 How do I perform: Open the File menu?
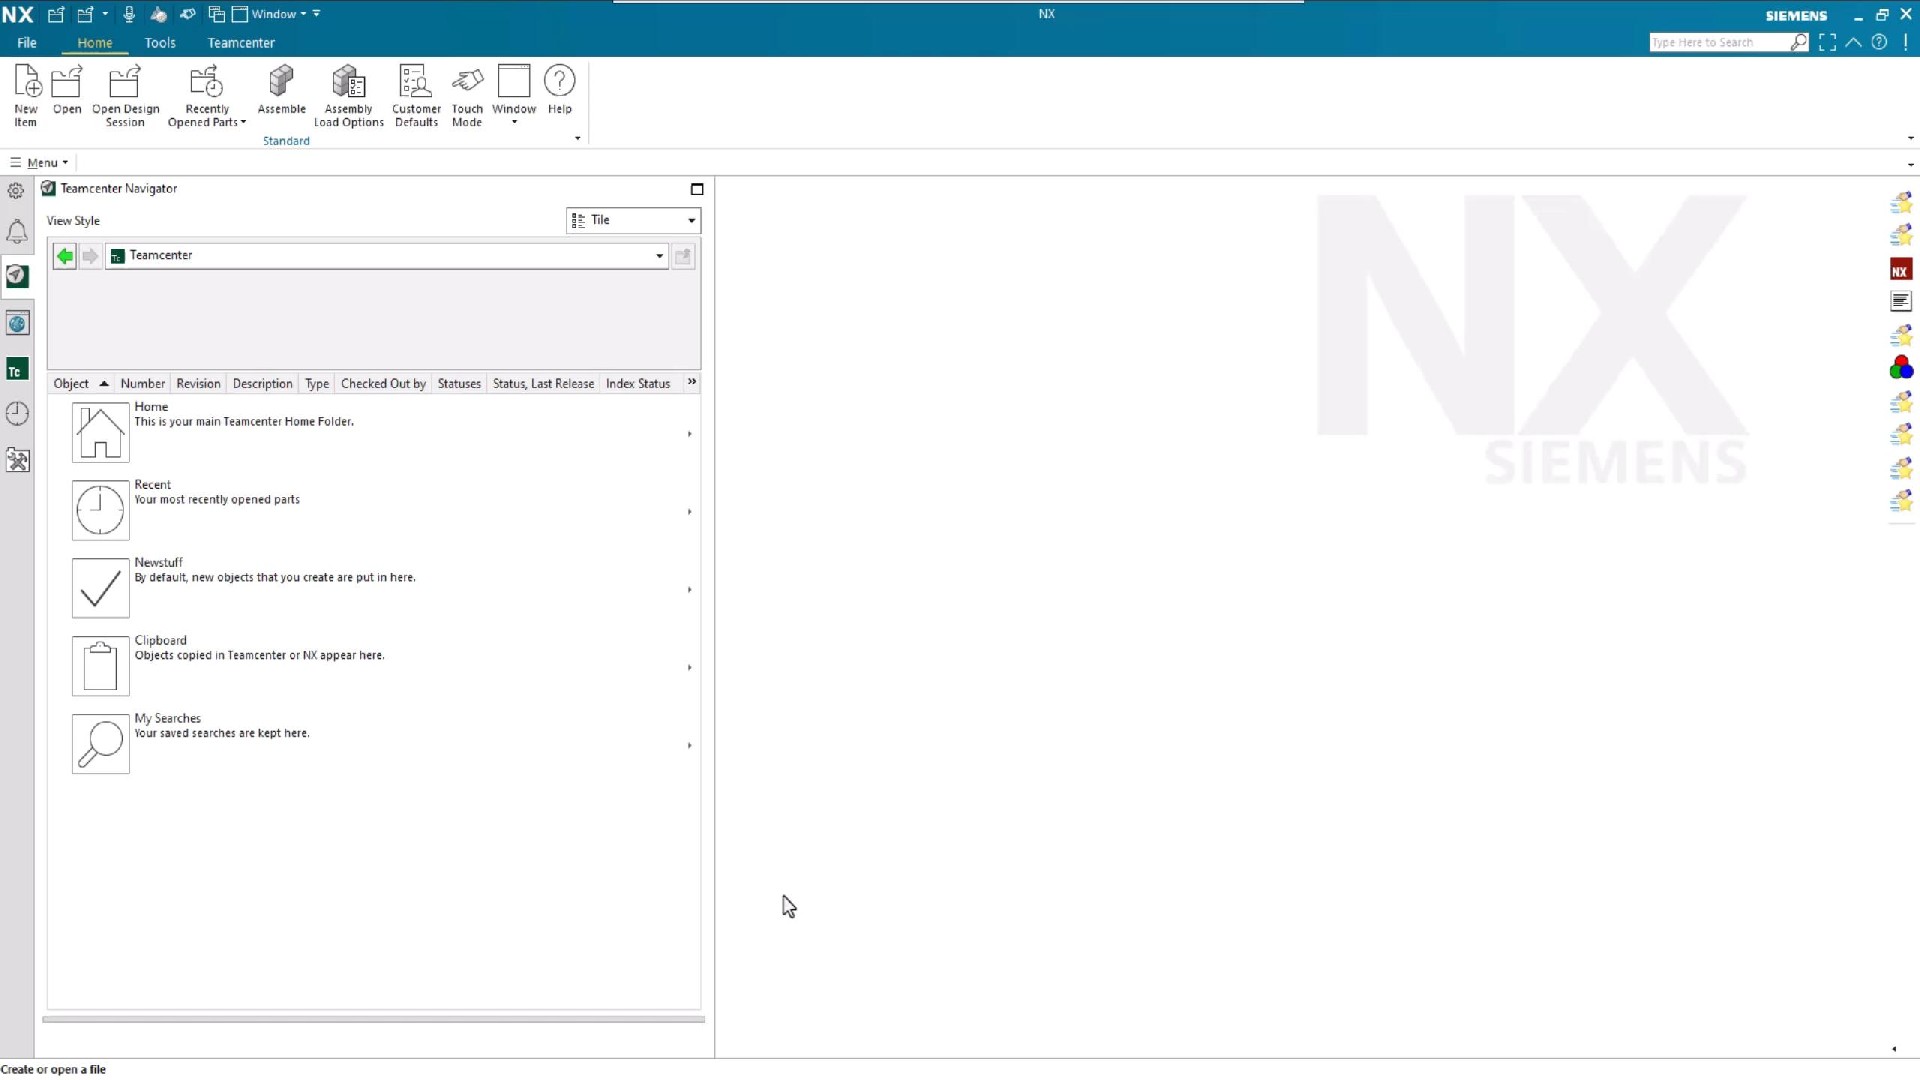27,43
